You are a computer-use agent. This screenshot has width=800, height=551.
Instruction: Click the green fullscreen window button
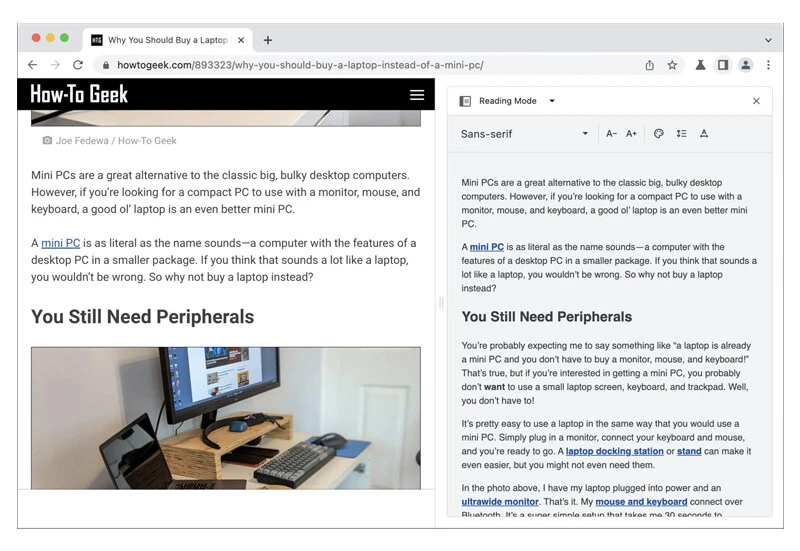click(64, 38)
